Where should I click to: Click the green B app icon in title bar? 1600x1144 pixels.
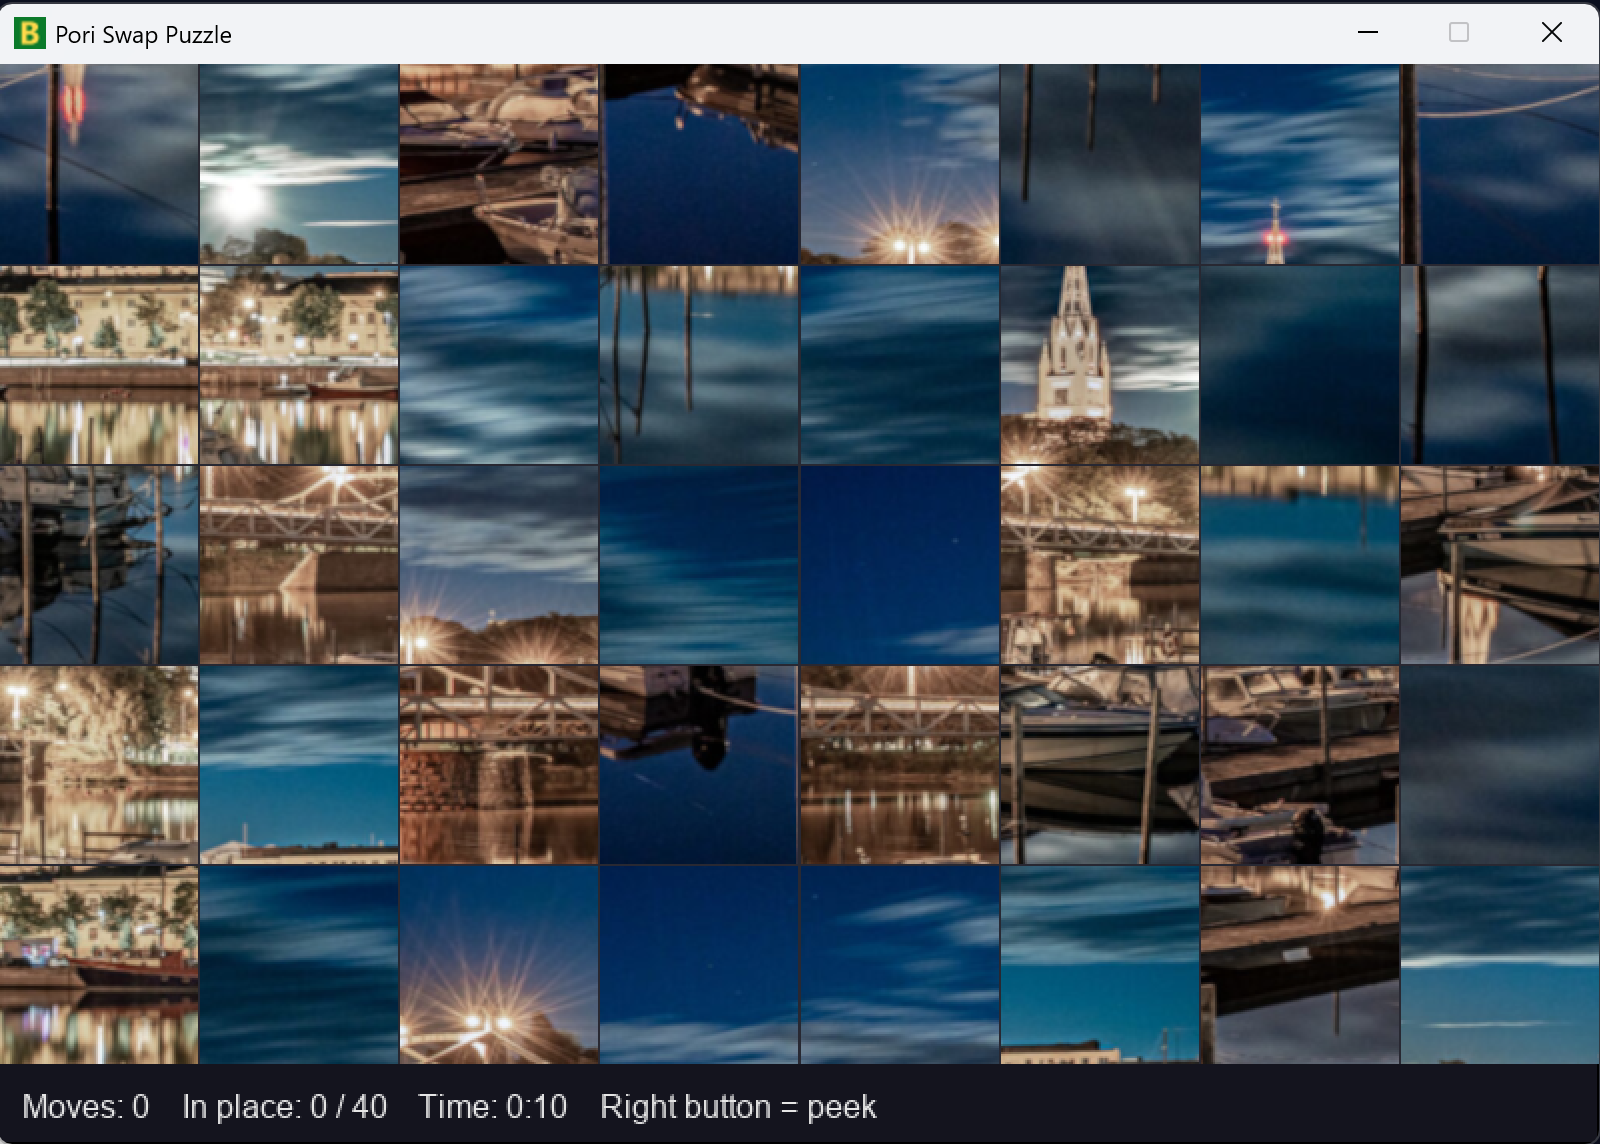30,33
